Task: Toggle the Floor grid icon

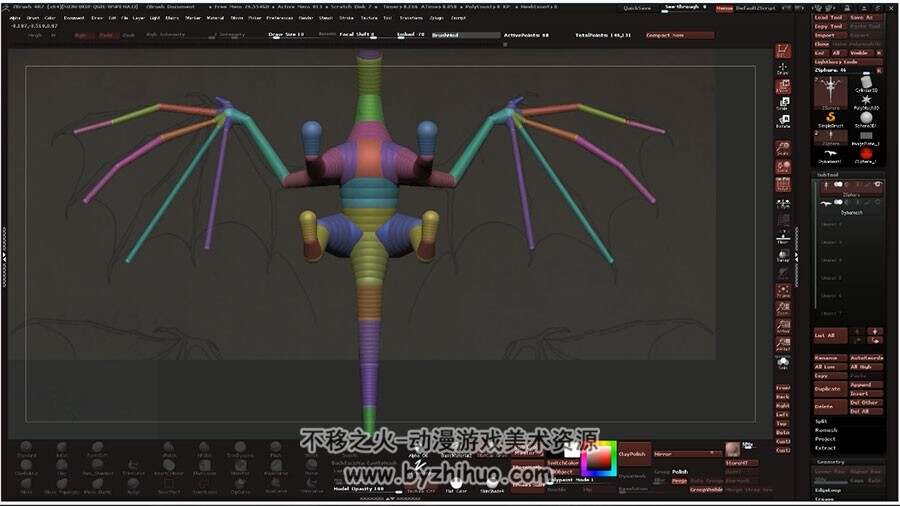Action: click(x=783, y=238)
